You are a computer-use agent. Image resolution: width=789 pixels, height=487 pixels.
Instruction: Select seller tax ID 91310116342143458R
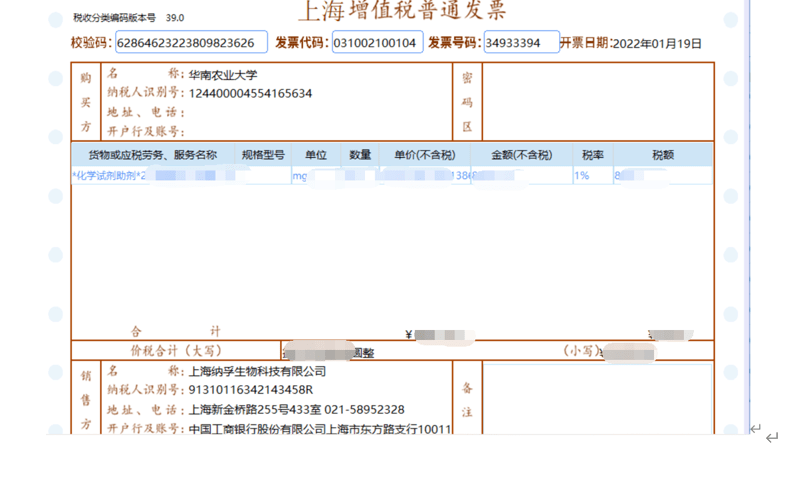[251, 390]
